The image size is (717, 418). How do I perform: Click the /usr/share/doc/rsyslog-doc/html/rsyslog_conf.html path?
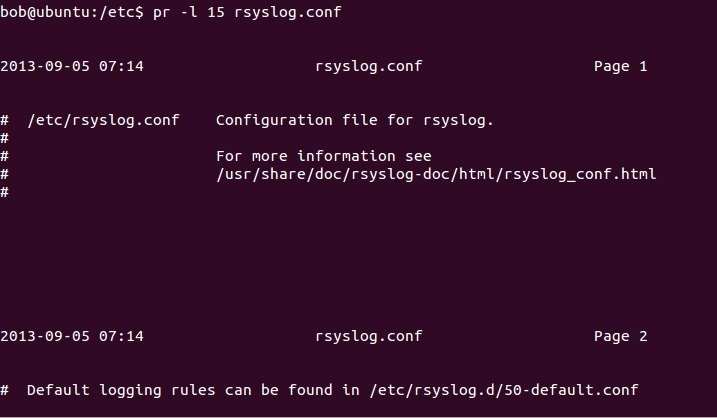[x=436, y=174]
